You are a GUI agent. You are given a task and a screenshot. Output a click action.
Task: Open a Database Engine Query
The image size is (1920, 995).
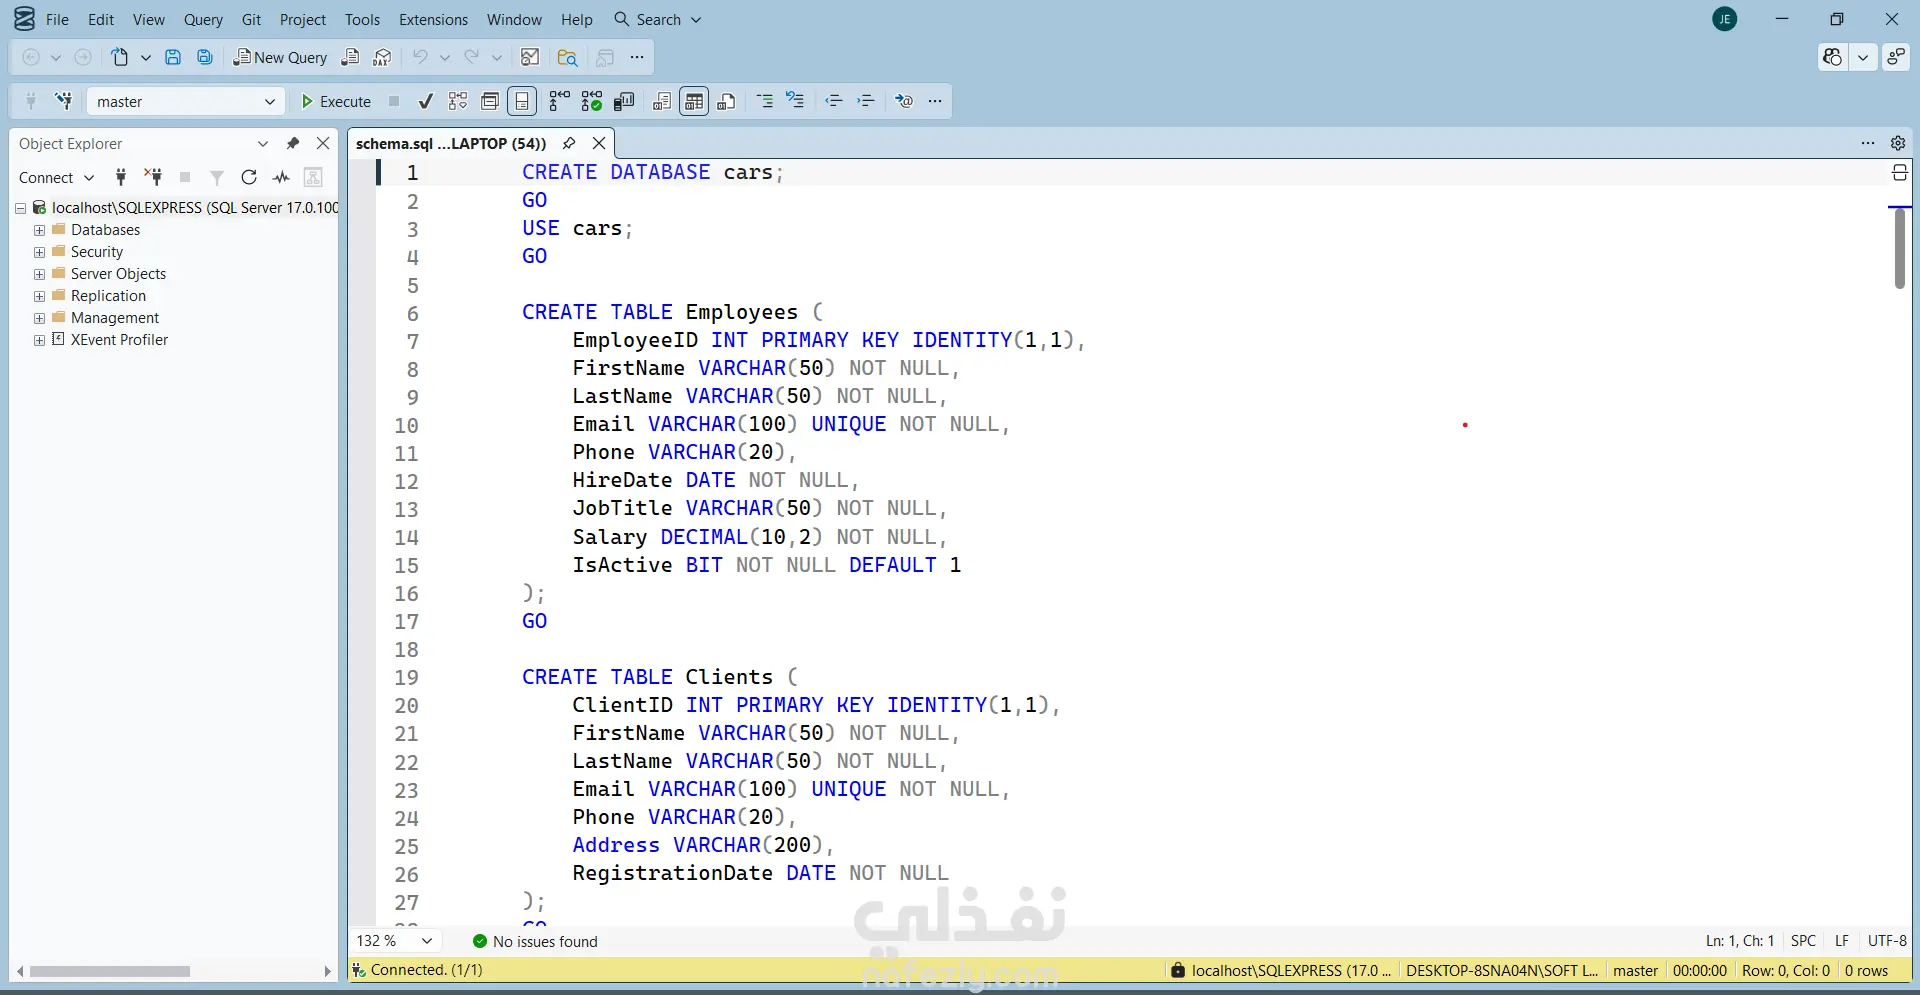pyautogui.click(x=350, y=57)
